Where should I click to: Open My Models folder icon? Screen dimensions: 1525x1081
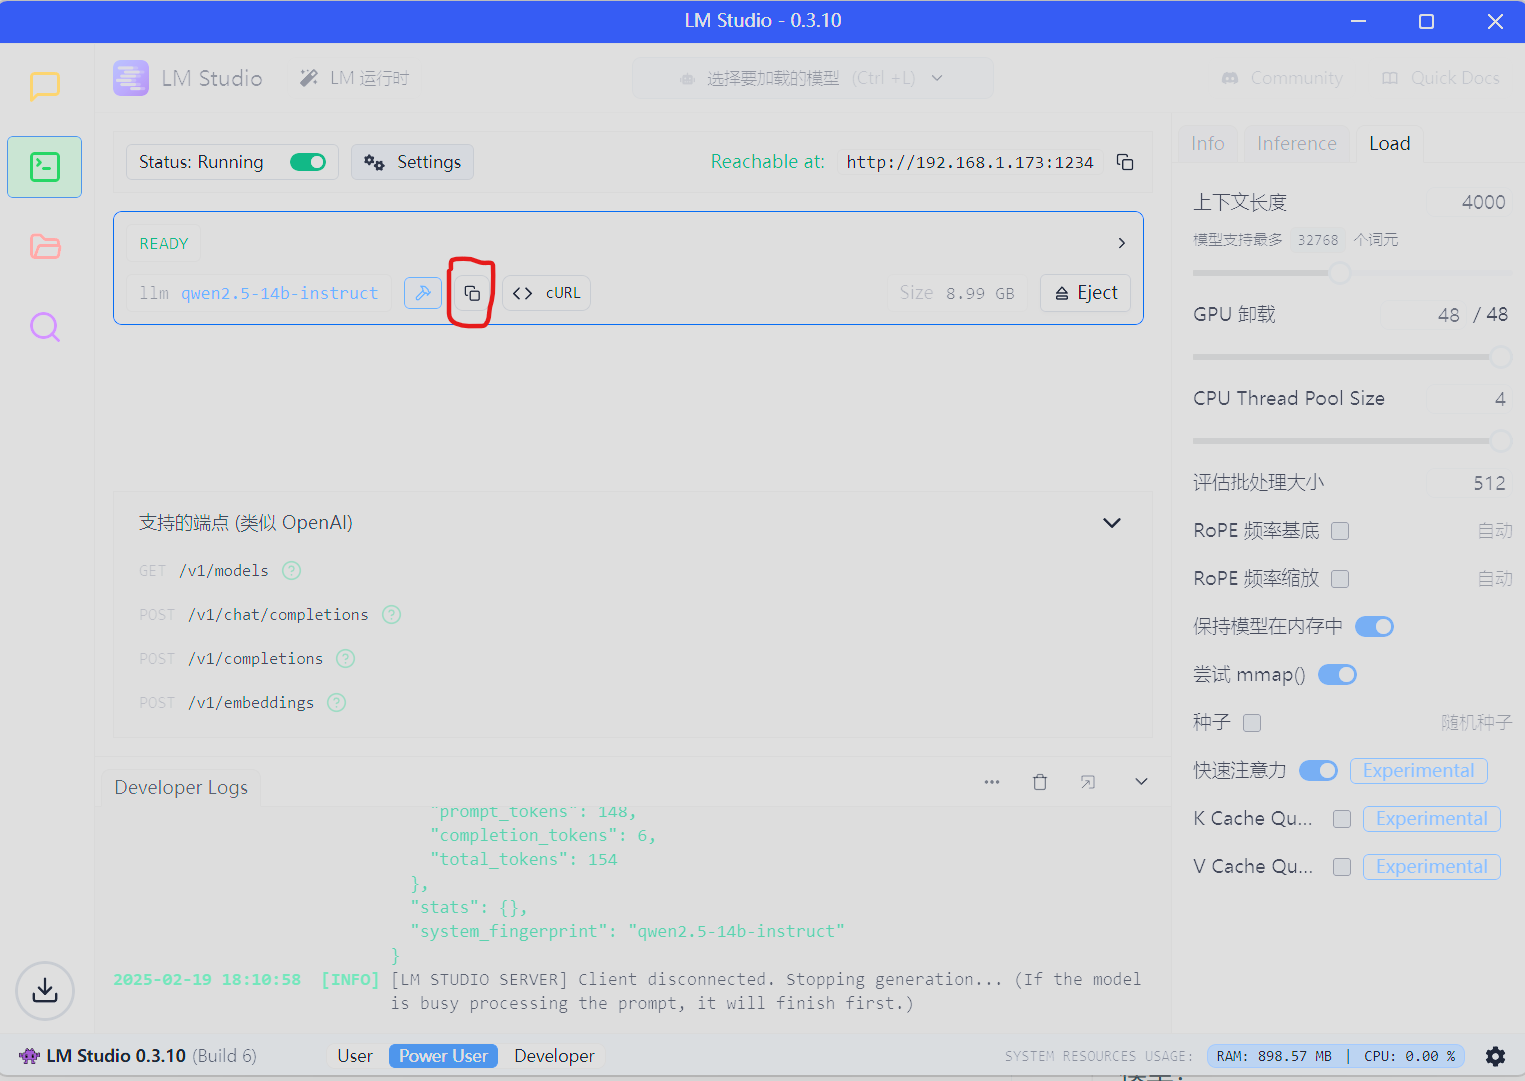coord(45,246)
